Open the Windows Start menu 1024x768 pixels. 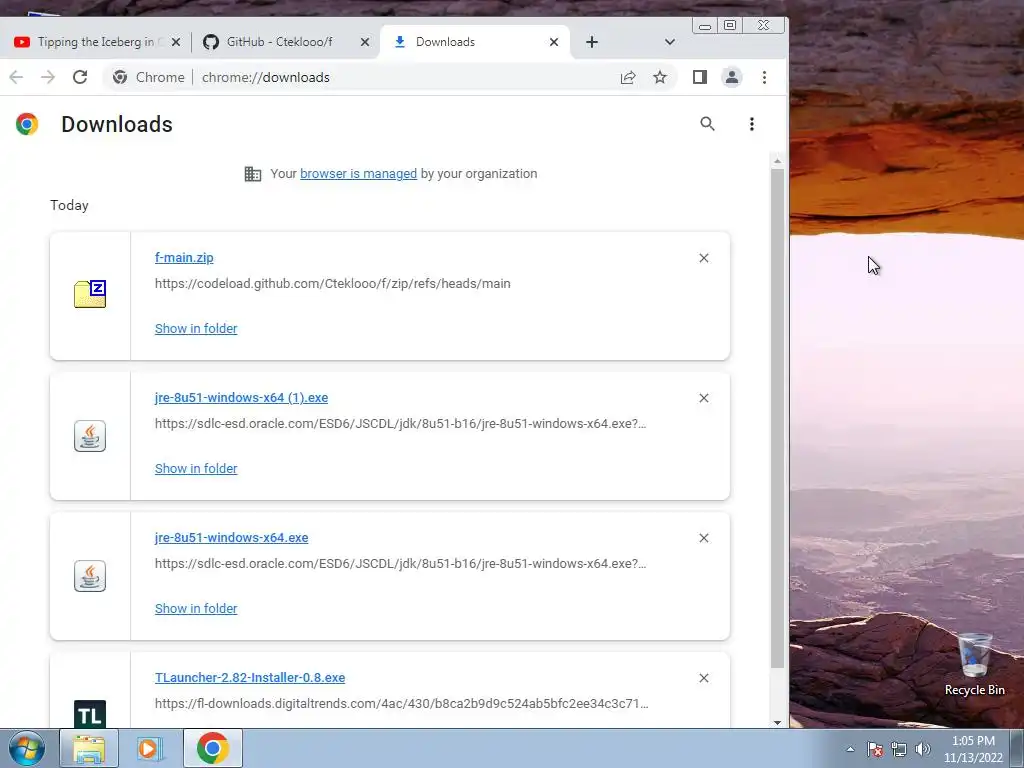point(26,748)
